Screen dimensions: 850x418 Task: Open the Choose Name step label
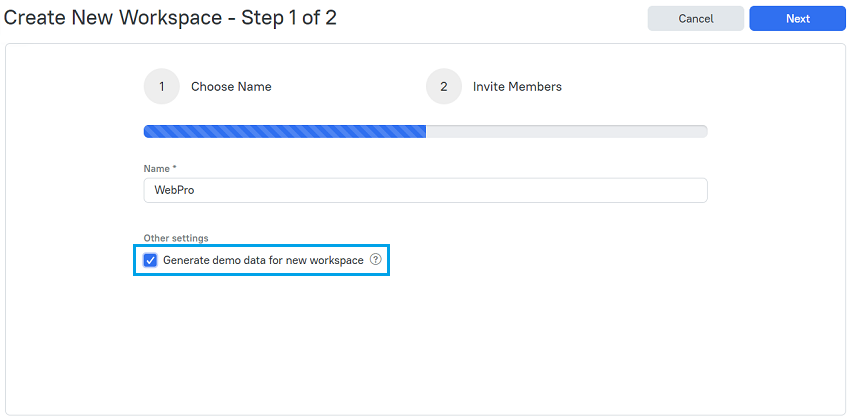coord(231,87)
